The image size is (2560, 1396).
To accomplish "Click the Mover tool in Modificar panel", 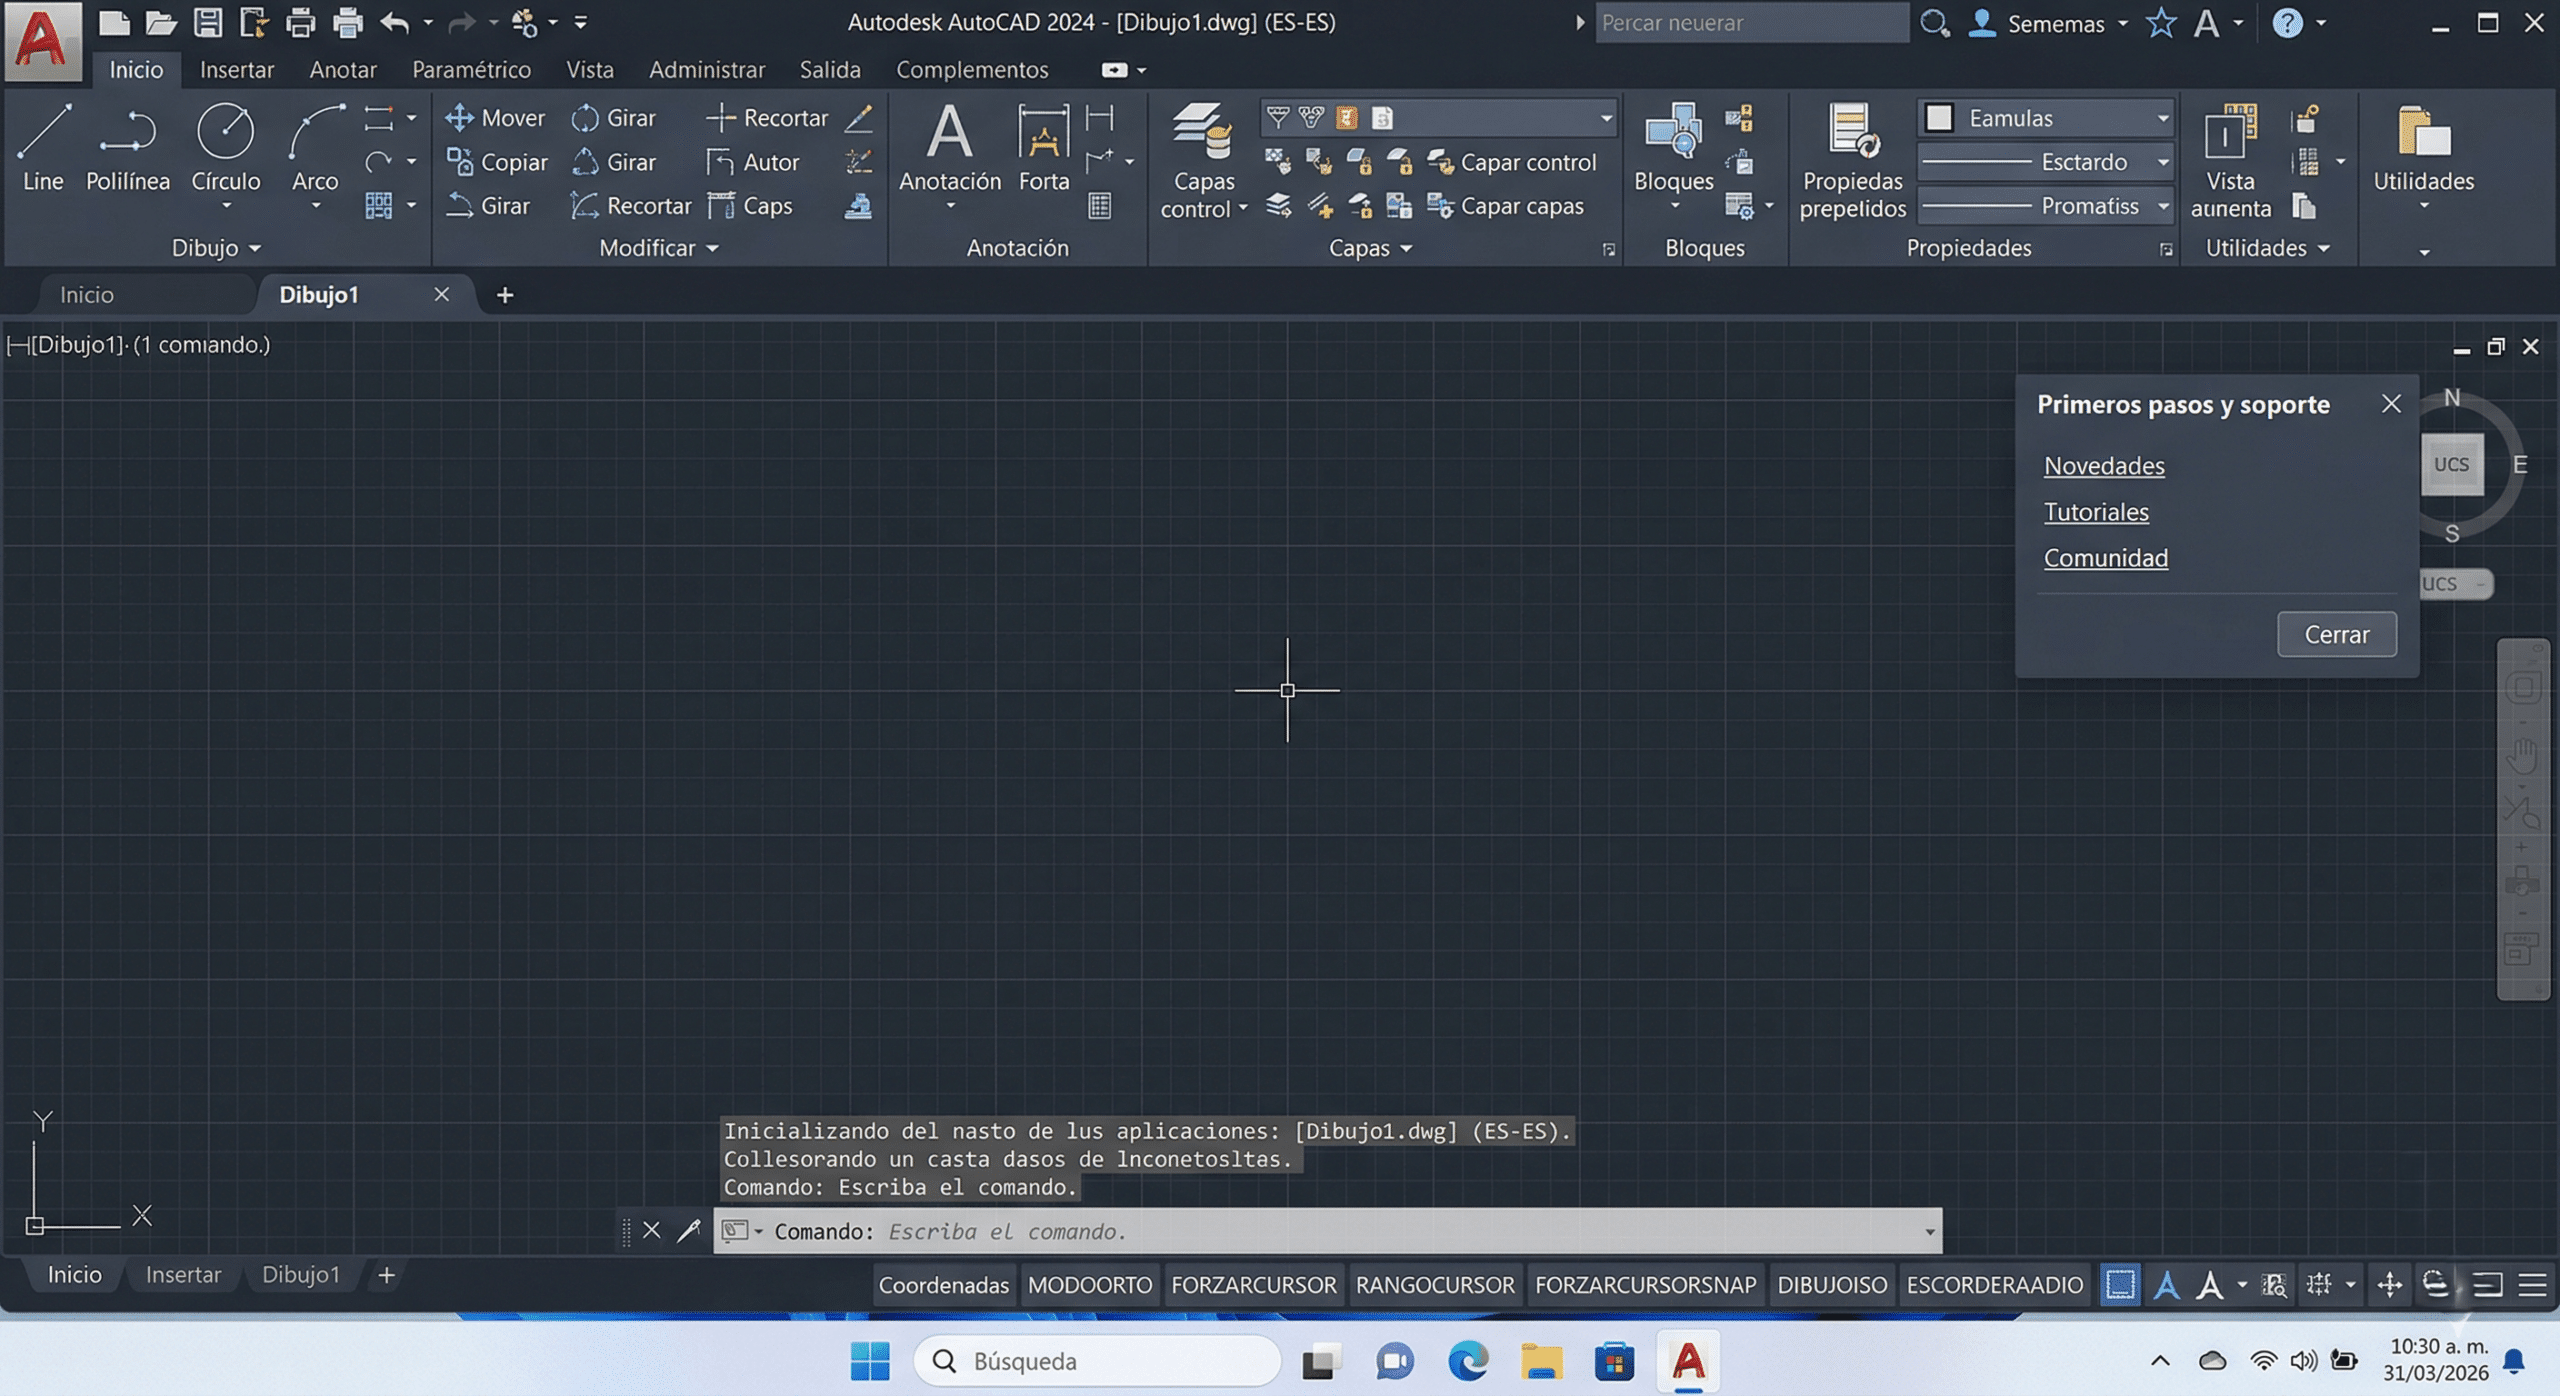I will 494,117.
